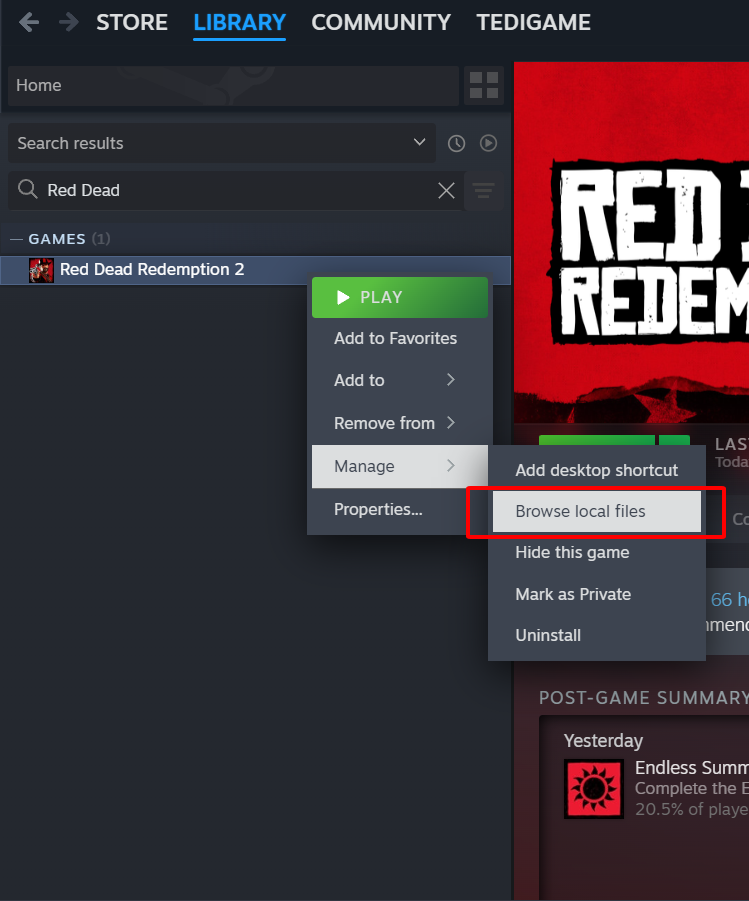The image size is (749, 901).
Task: Choose Add desktop shortcut option
Action: tap(596, 470)
